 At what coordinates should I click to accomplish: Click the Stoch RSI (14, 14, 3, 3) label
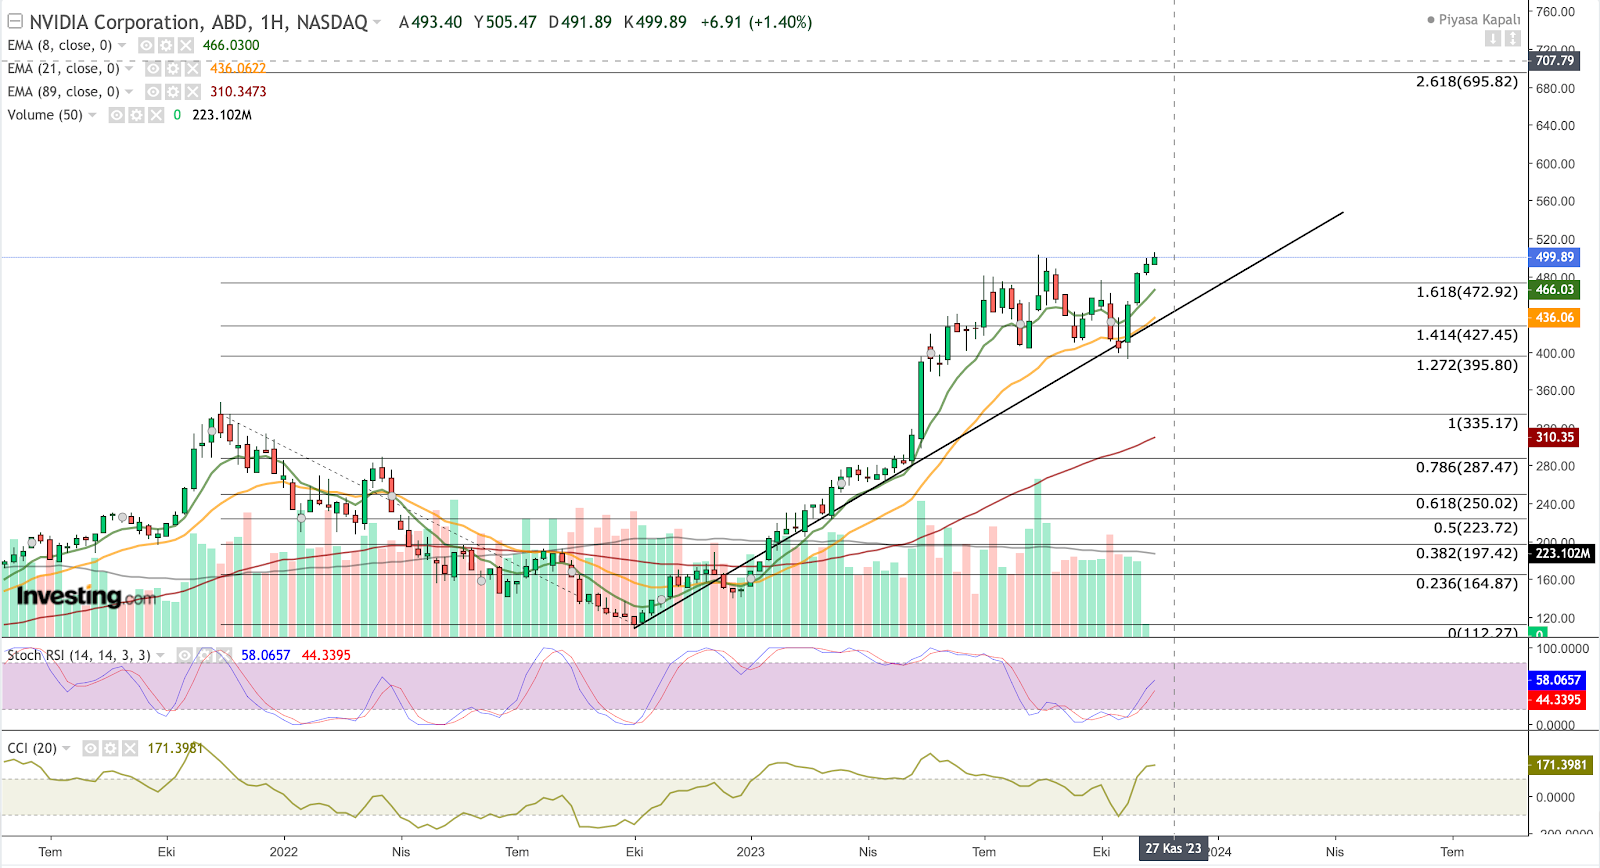[79, 655]
